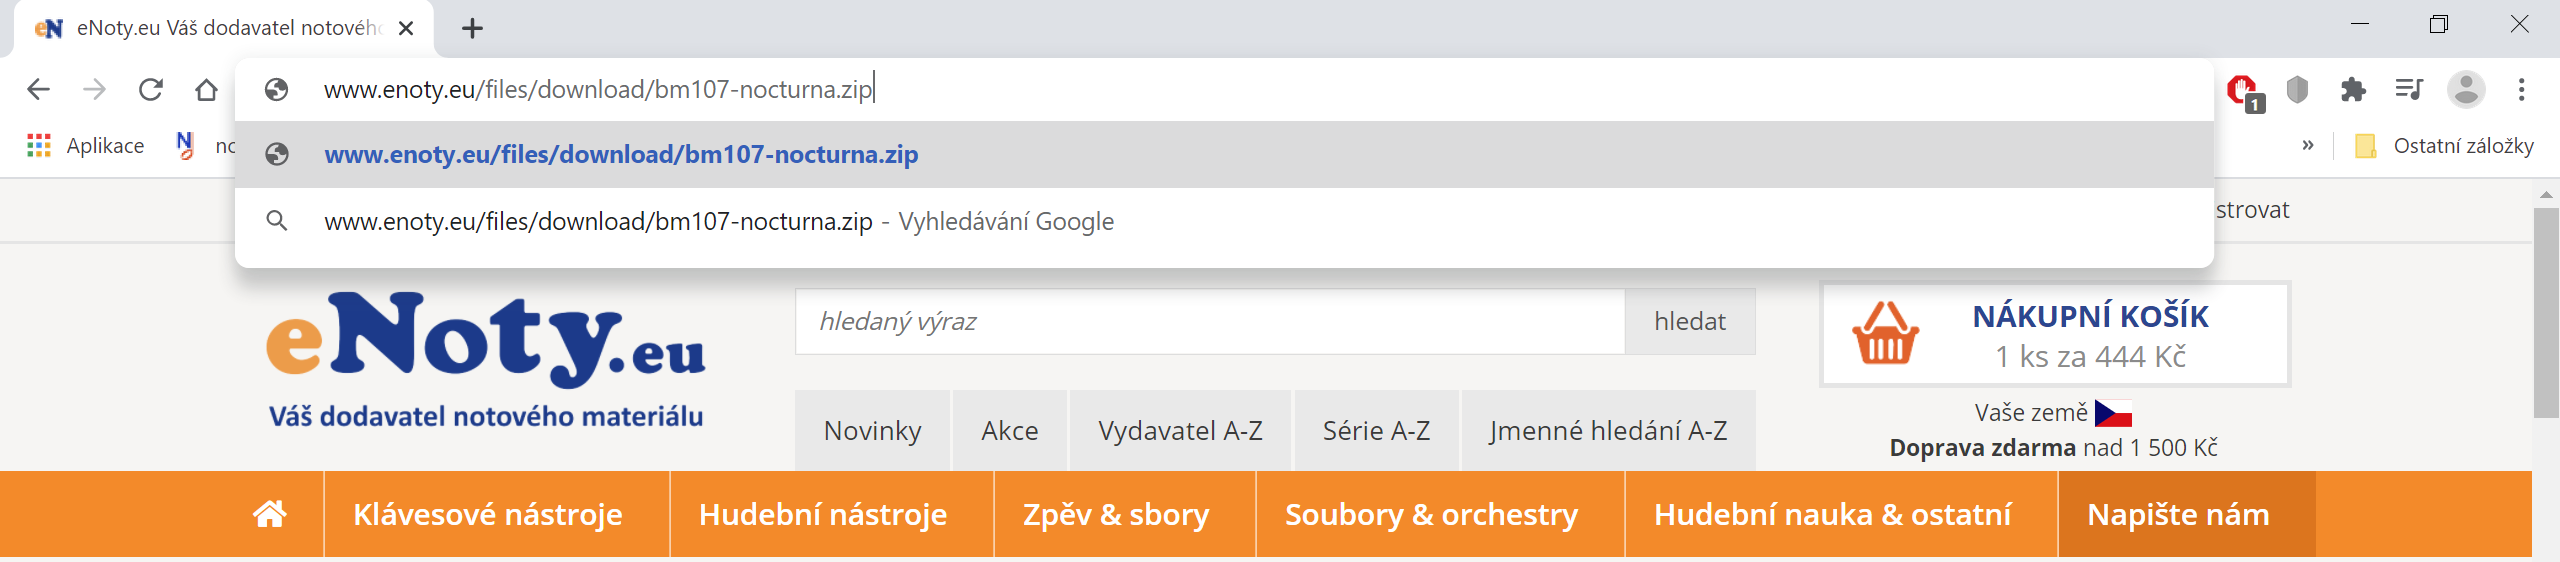Open the Aplikace apps shortcut
2560x562 pixels.
86,146
